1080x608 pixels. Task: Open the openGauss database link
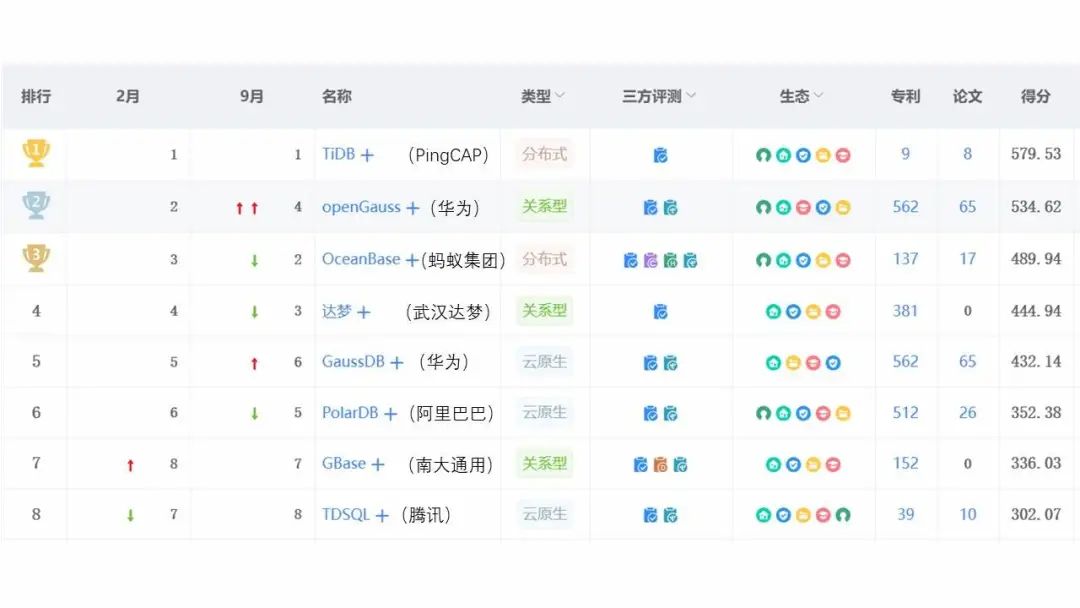[x=361, y=207]
